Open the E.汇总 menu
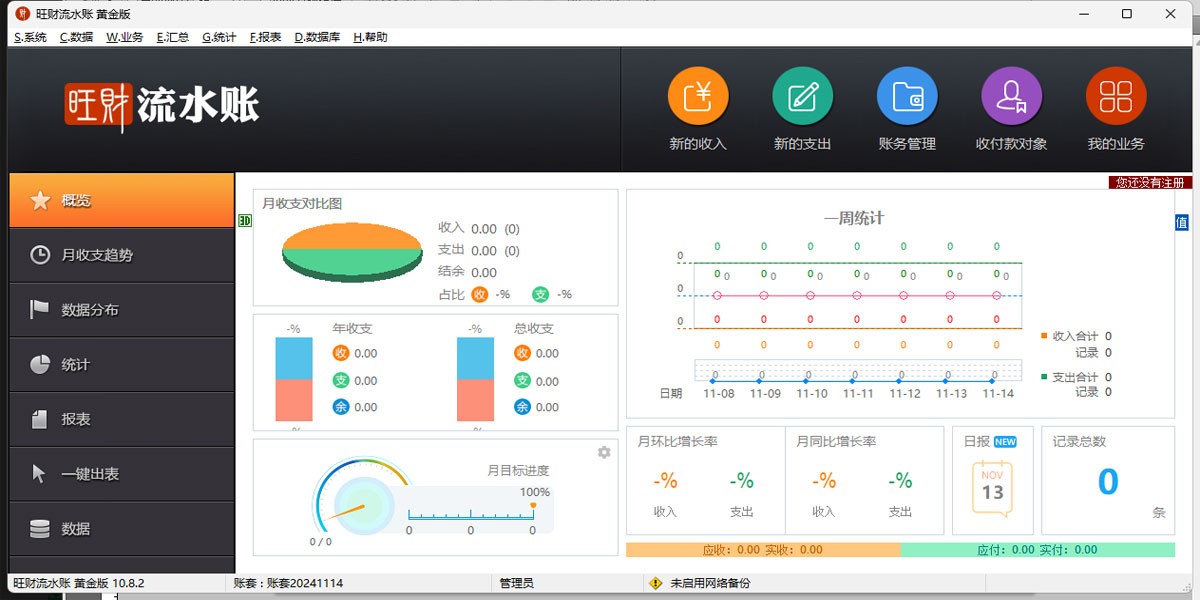This screenshot has height=600, width=1200. tap(173, 37)
